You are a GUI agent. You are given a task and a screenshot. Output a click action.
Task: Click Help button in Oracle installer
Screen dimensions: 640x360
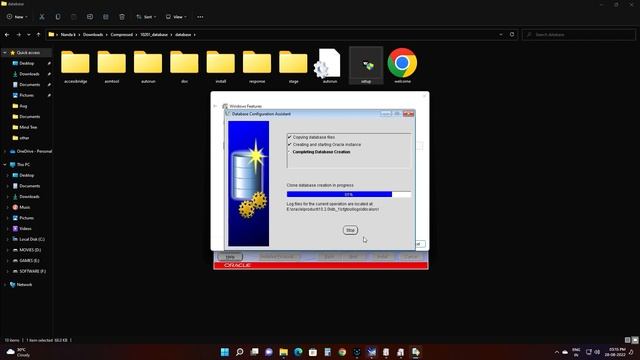230,257
